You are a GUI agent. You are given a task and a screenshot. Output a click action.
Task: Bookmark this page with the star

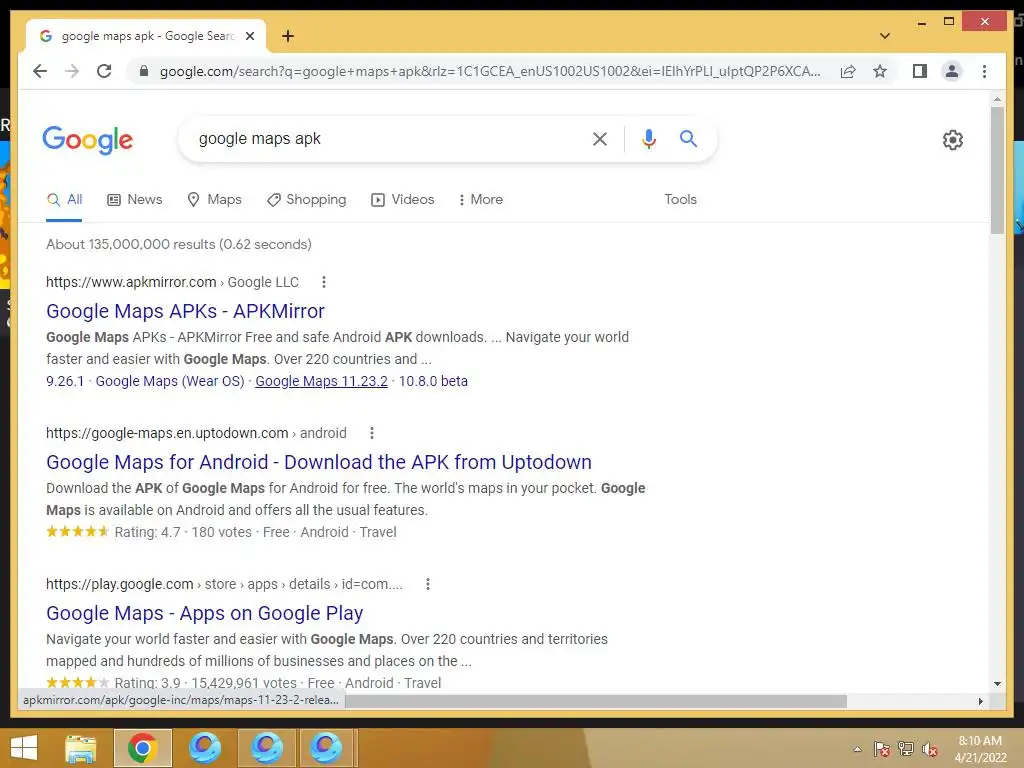[x=880, y=71]
